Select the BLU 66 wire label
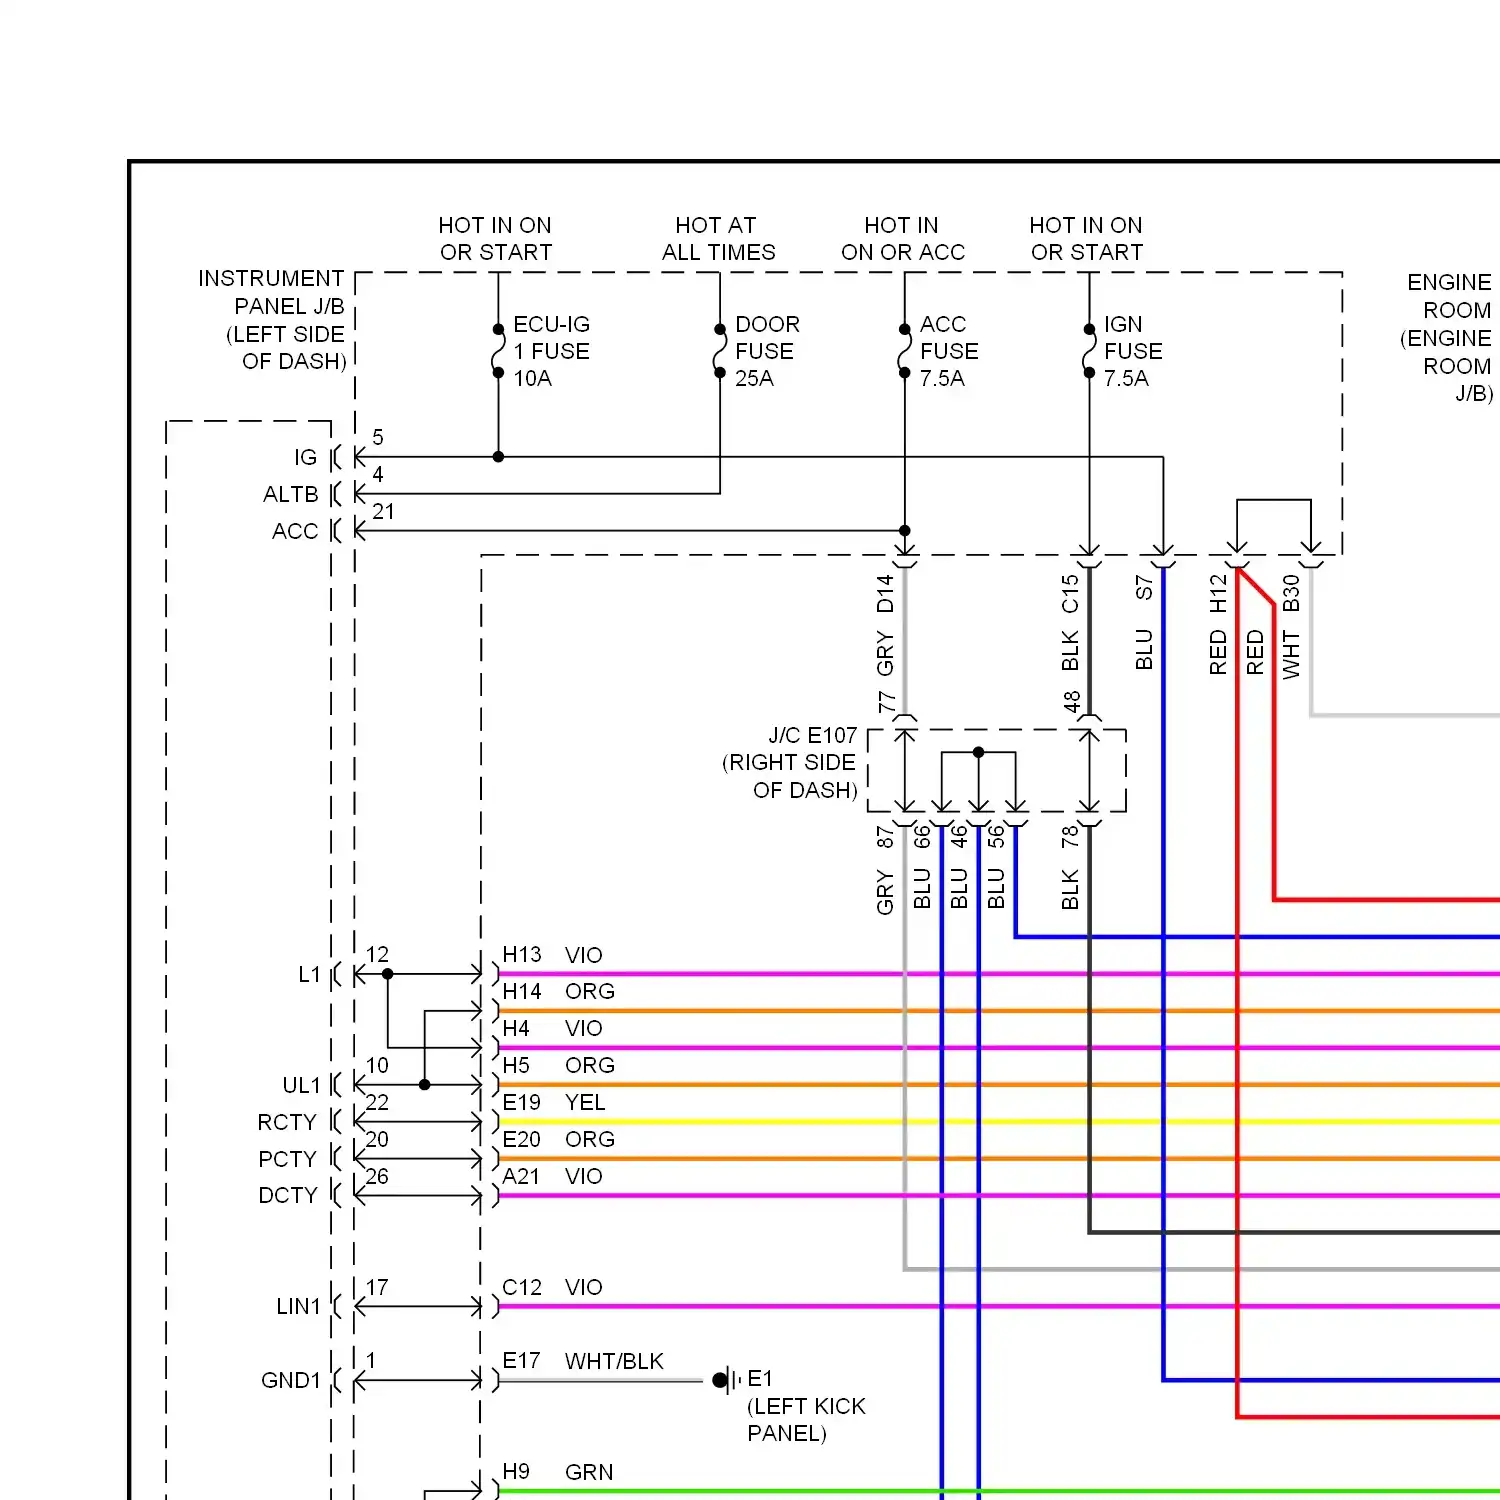 (922, 868)
